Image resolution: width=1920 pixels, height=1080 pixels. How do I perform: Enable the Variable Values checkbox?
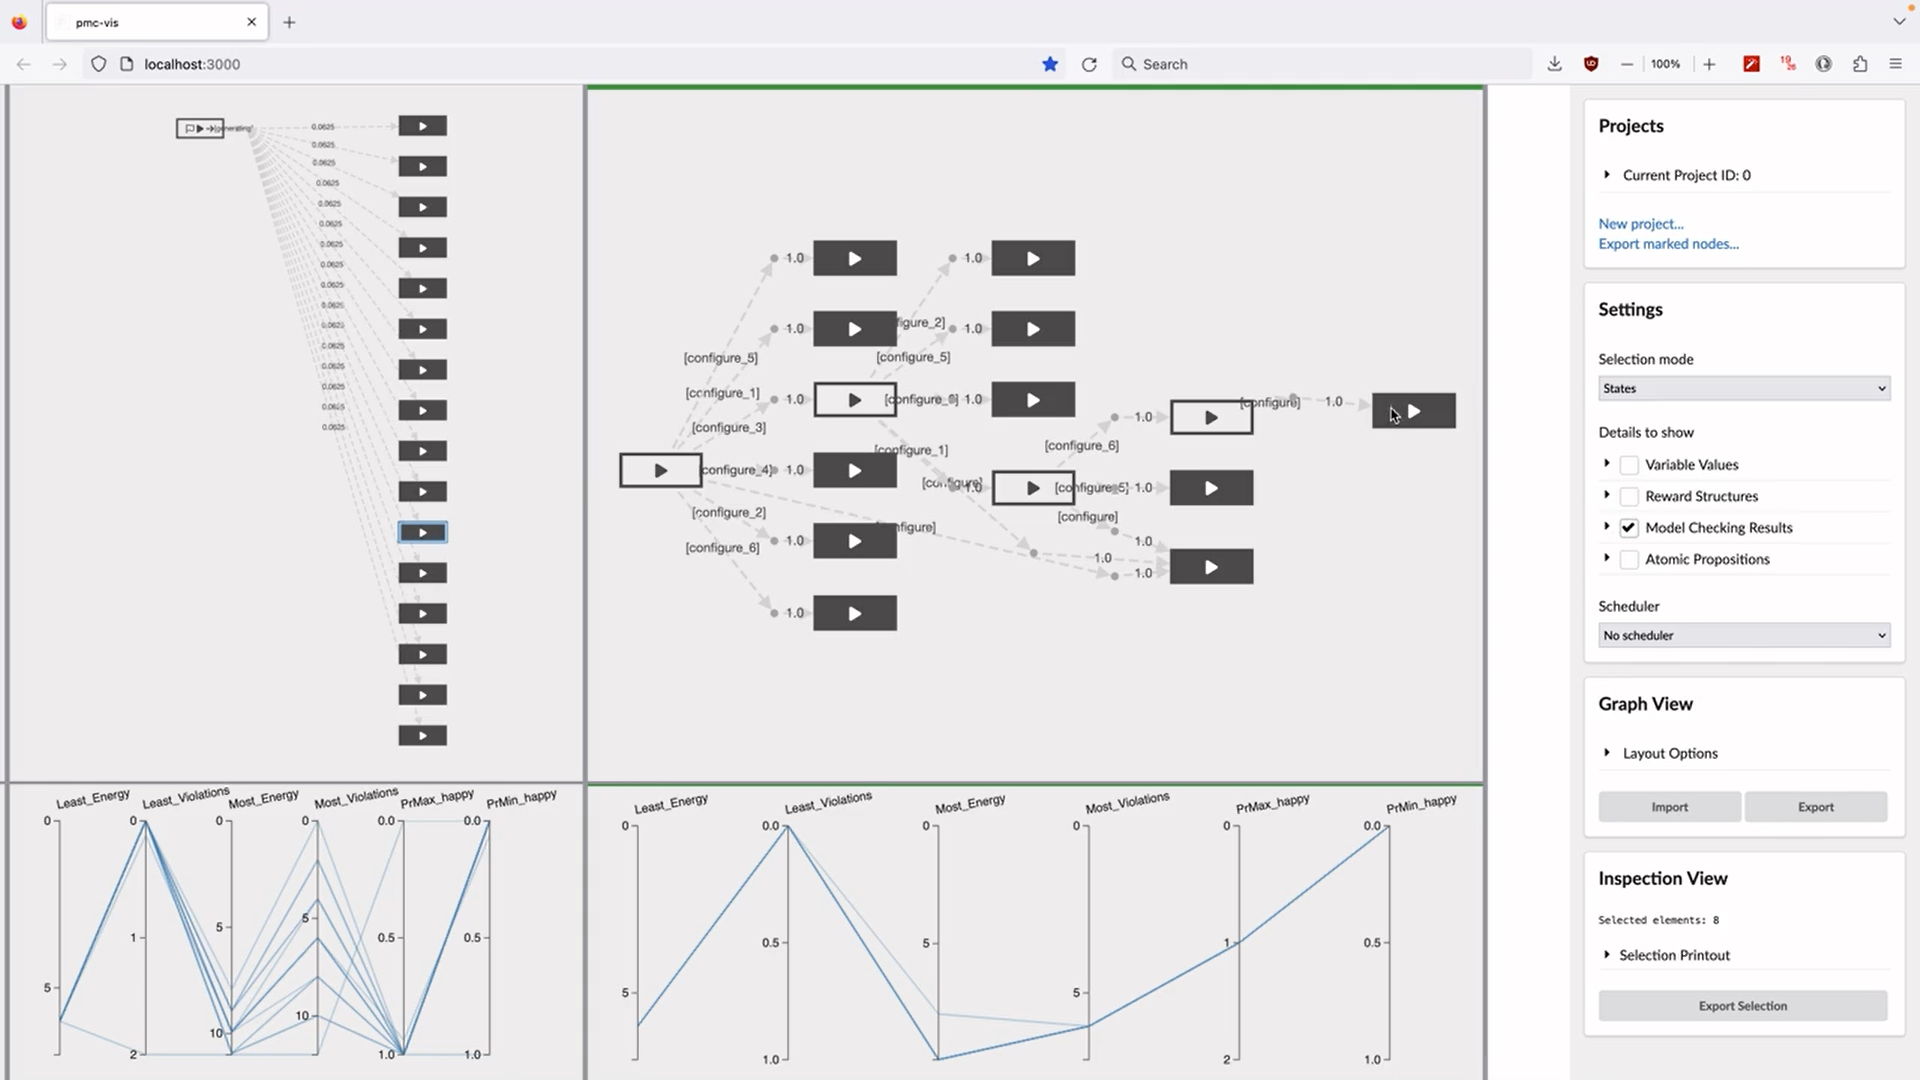1629,465
